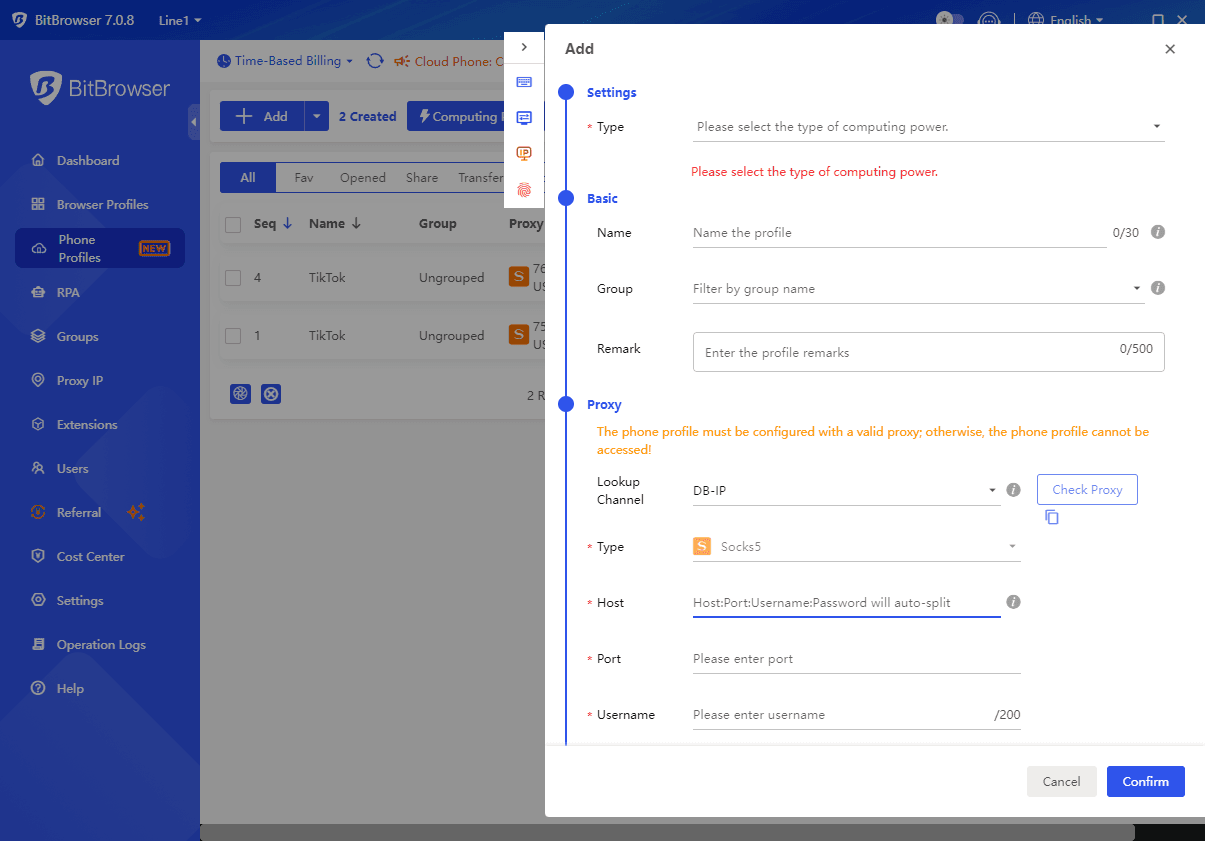1205x841 pixels.
Task: Open Browser Profiles in the sidebar
Action: click(102, 204)
